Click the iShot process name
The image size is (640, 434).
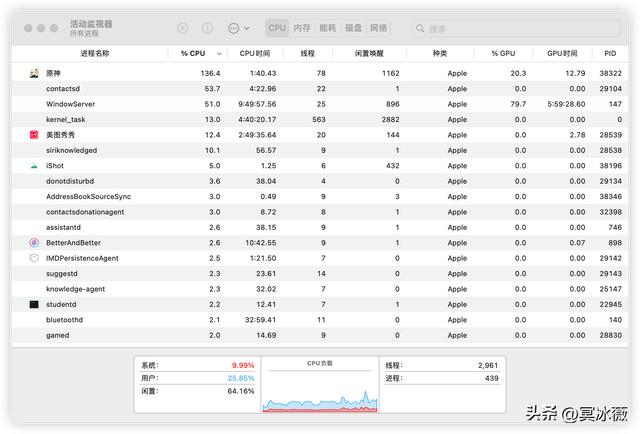[55, 166]
